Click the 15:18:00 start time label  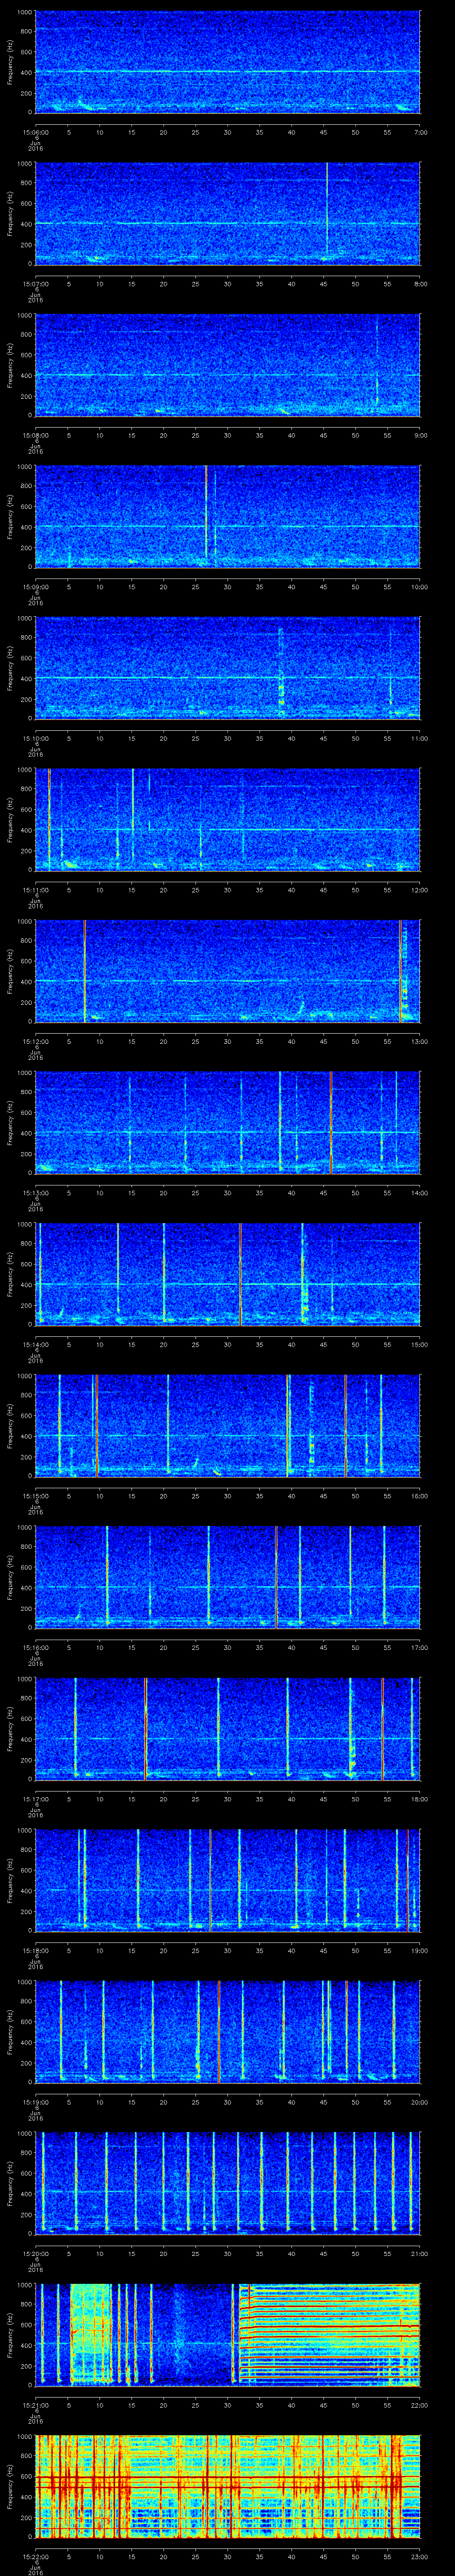pos(36,1950)
